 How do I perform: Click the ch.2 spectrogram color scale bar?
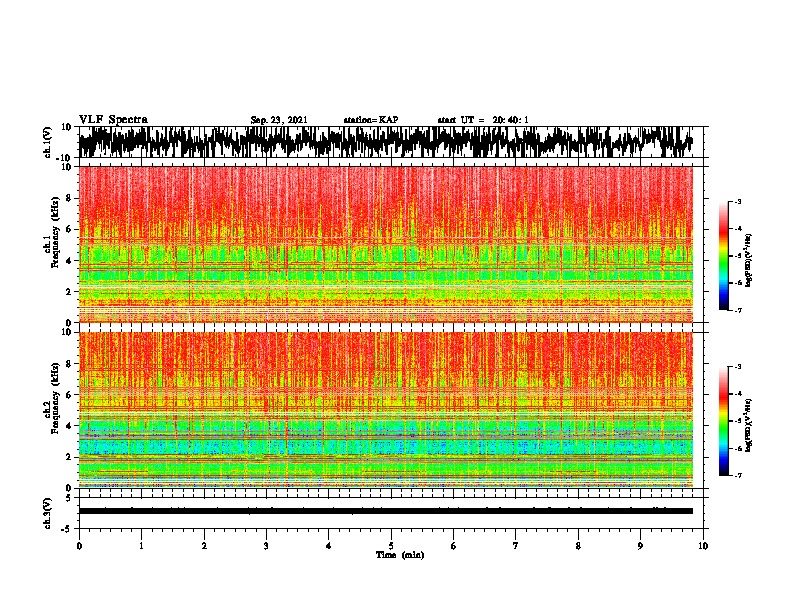point(724,421)
